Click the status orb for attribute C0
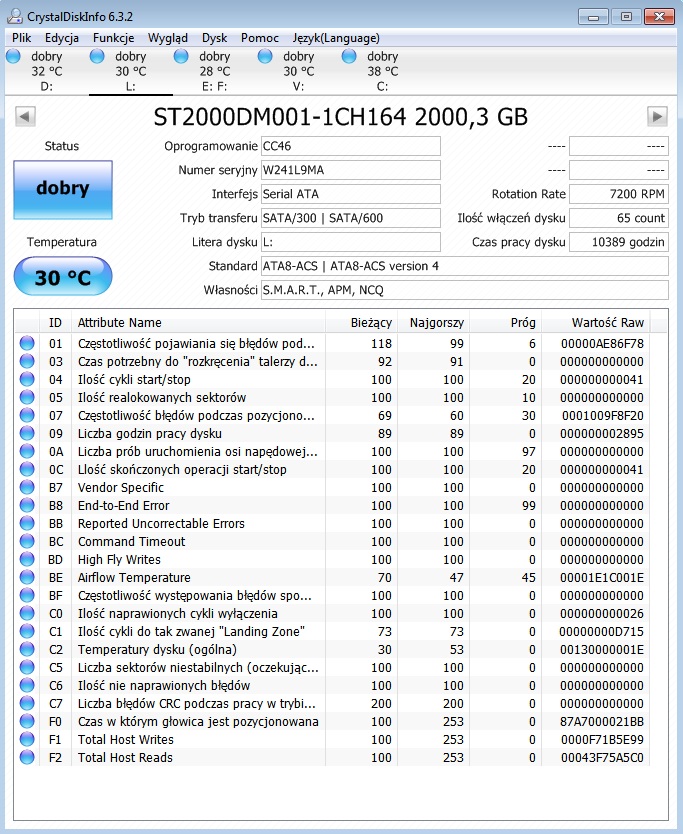This screenshot has width=683, height=834. 27,613
